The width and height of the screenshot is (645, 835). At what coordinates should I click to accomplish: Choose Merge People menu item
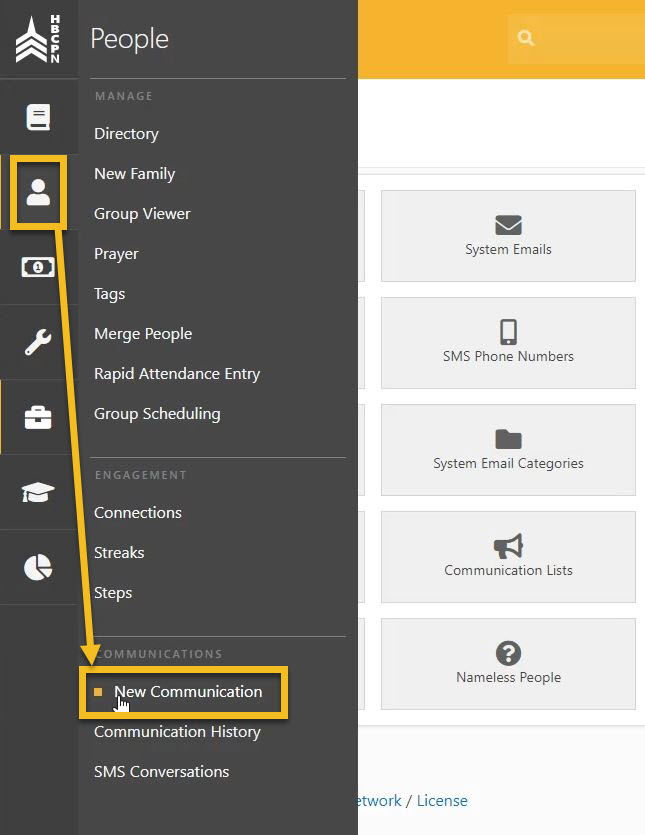coord(143,333)
